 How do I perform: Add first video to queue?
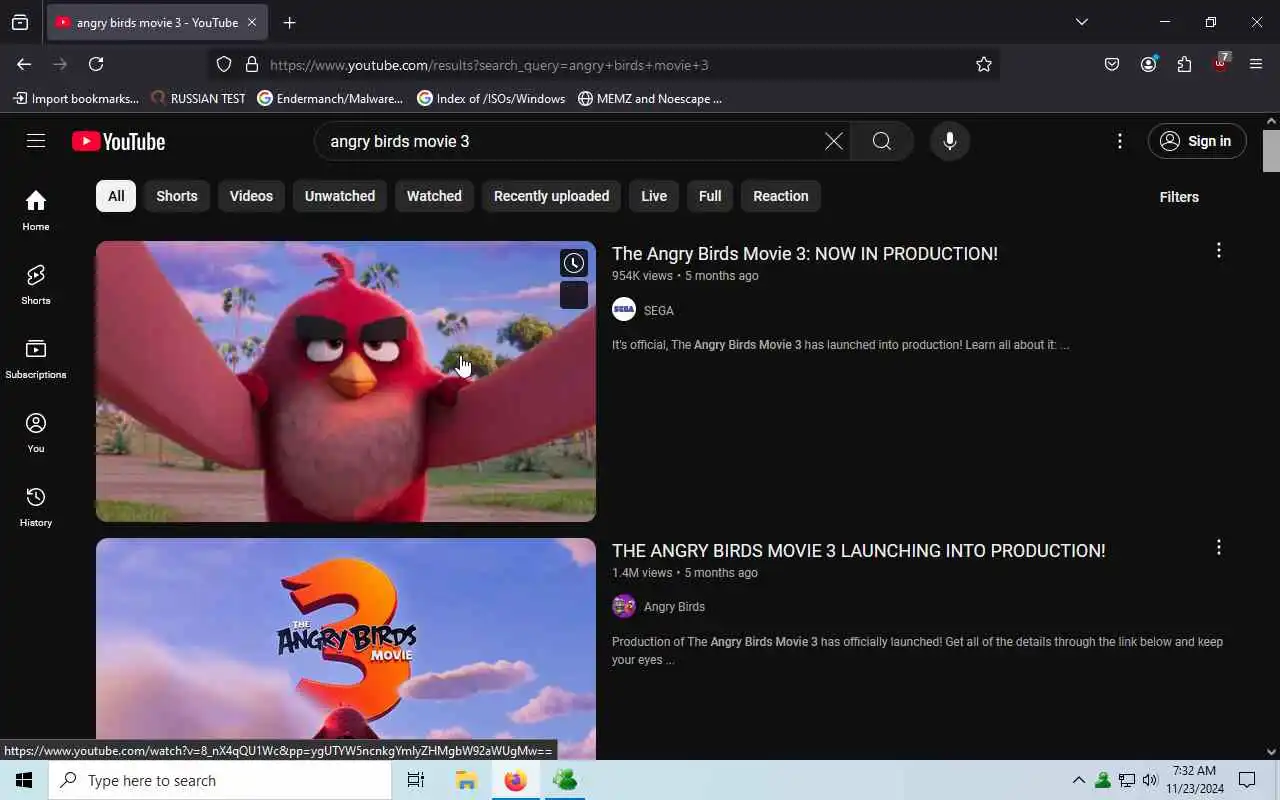(574, 295)
